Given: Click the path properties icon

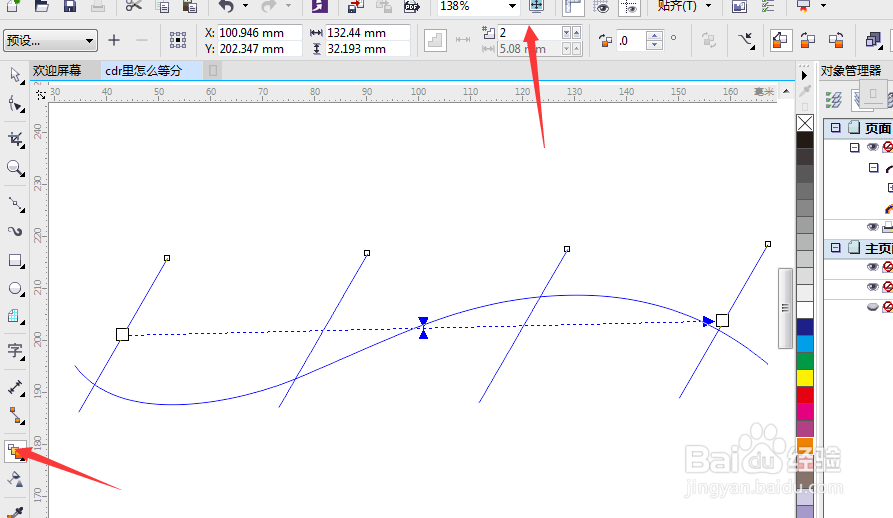Looking at the screenshot, I should (x=746, y=40).
